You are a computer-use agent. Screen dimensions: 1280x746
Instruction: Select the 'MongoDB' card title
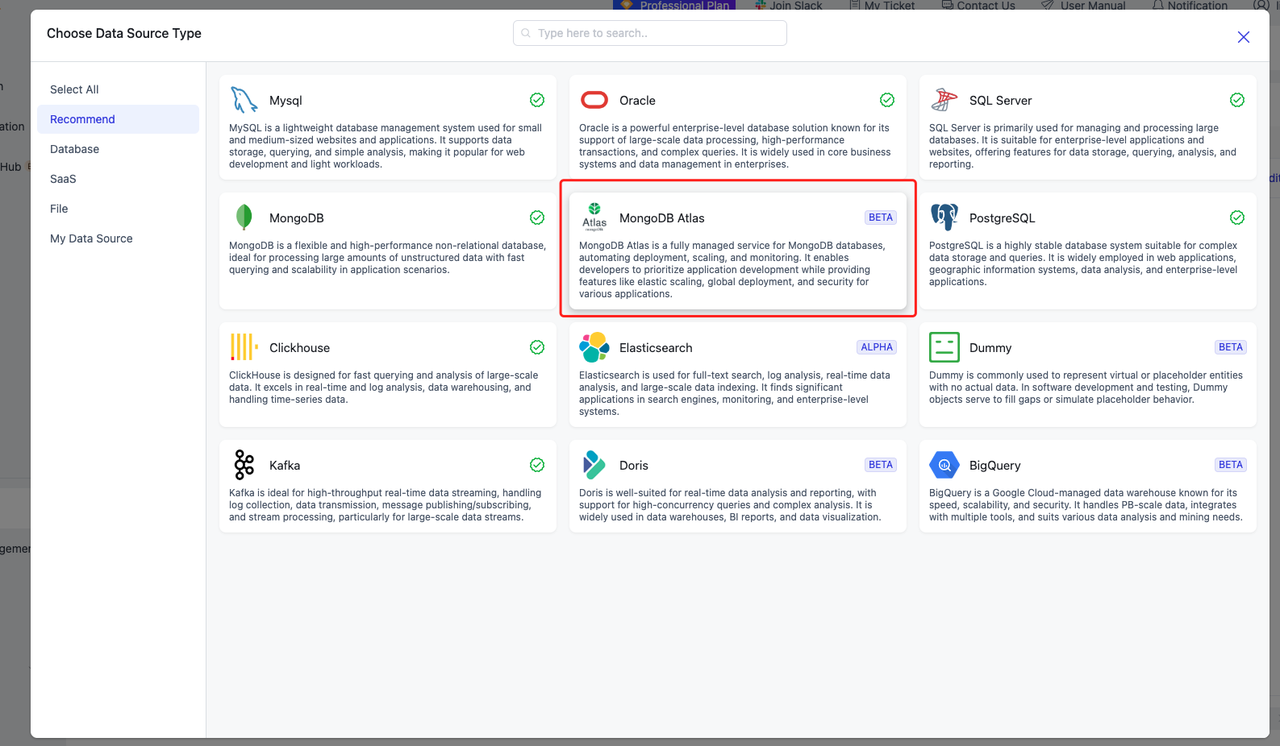[x=296, y=218]
